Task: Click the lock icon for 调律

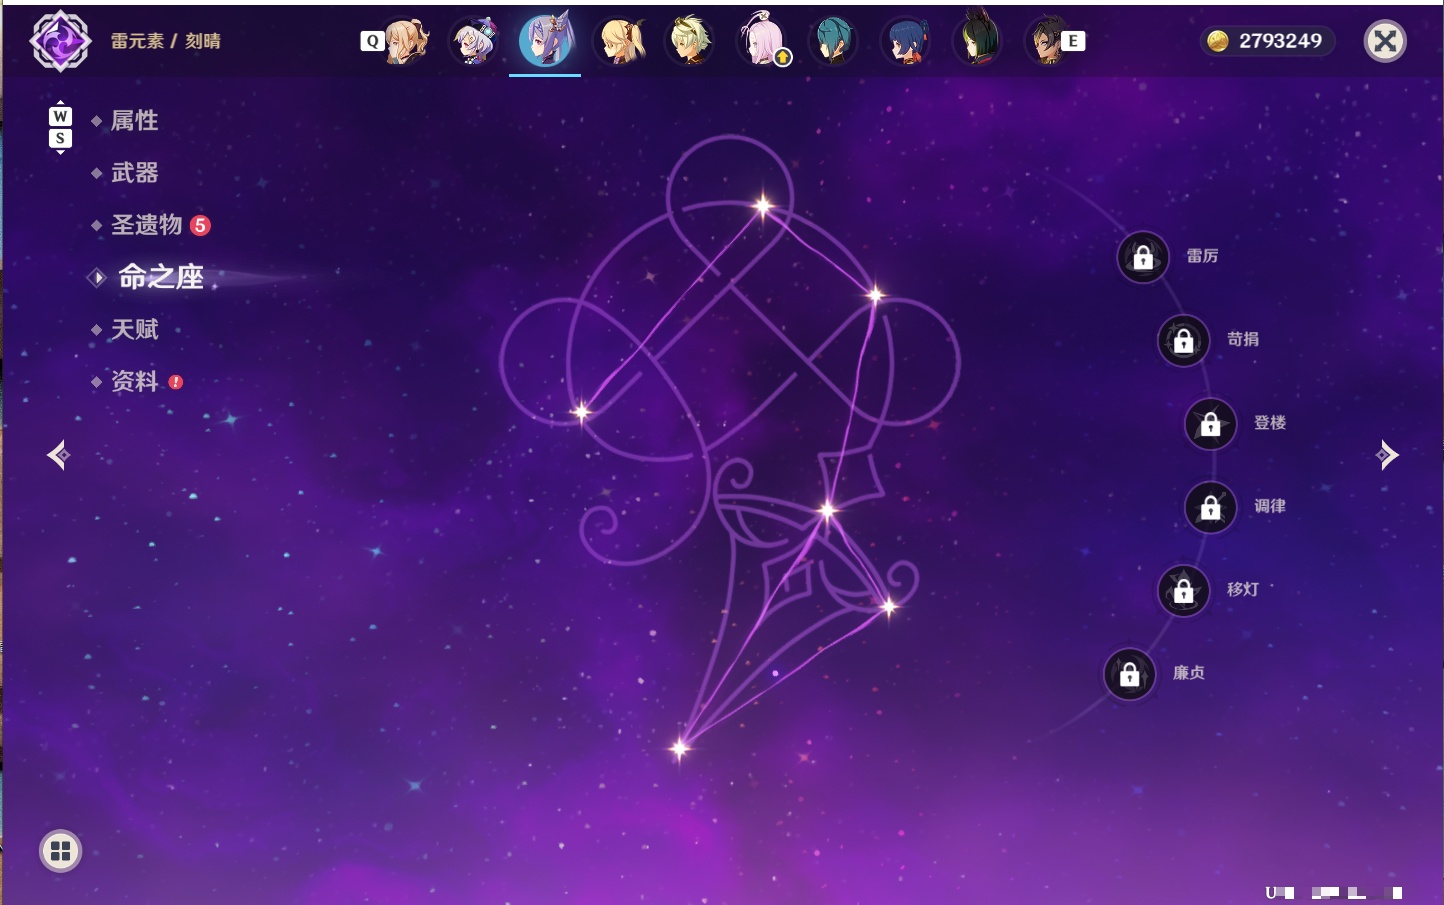Action: 1211,507
